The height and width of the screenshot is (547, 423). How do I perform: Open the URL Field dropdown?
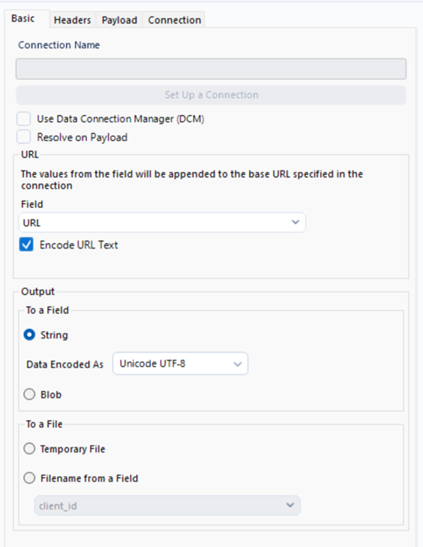tap(162, 222)
